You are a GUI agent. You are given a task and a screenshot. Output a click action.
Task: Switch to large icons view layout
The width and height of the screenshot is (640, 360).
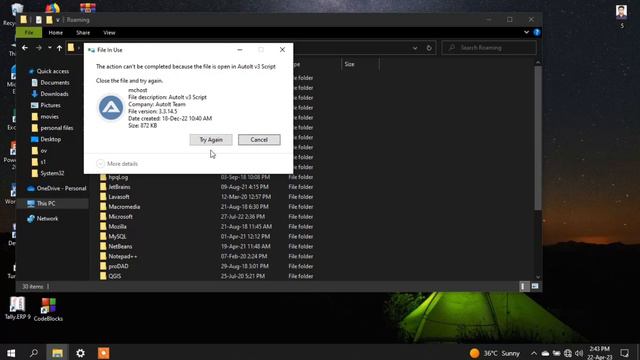coord(535,287)
